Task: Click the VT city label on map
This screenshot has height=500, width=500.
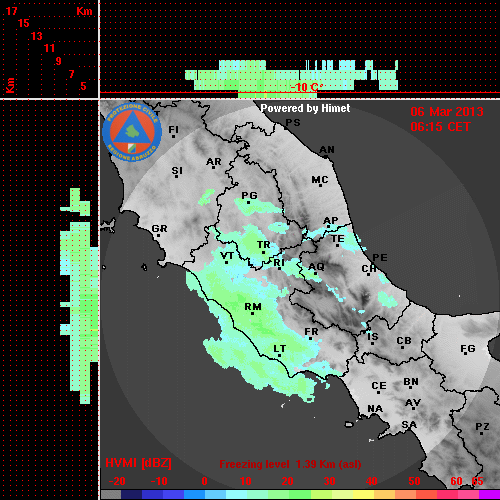Action: (x=227, y=256)
